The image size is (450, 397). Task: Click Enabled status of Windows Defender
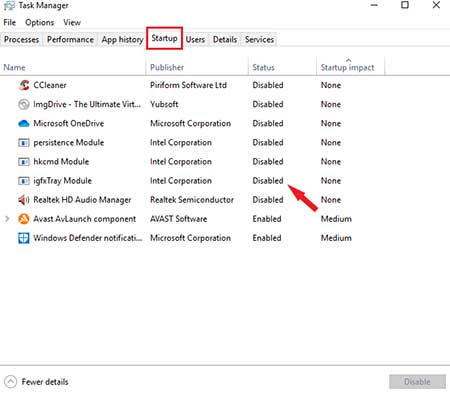[x=267, y=238]
